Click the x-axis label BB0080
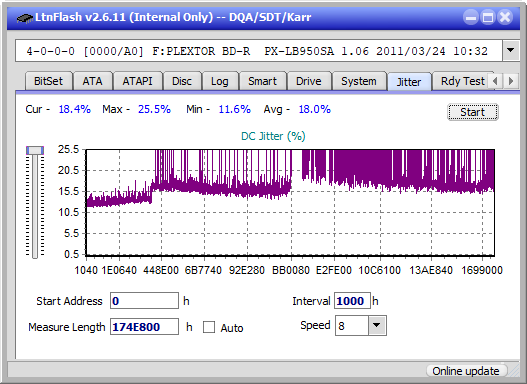The height and width of the screenshot is (384, 527). point(291,270)
